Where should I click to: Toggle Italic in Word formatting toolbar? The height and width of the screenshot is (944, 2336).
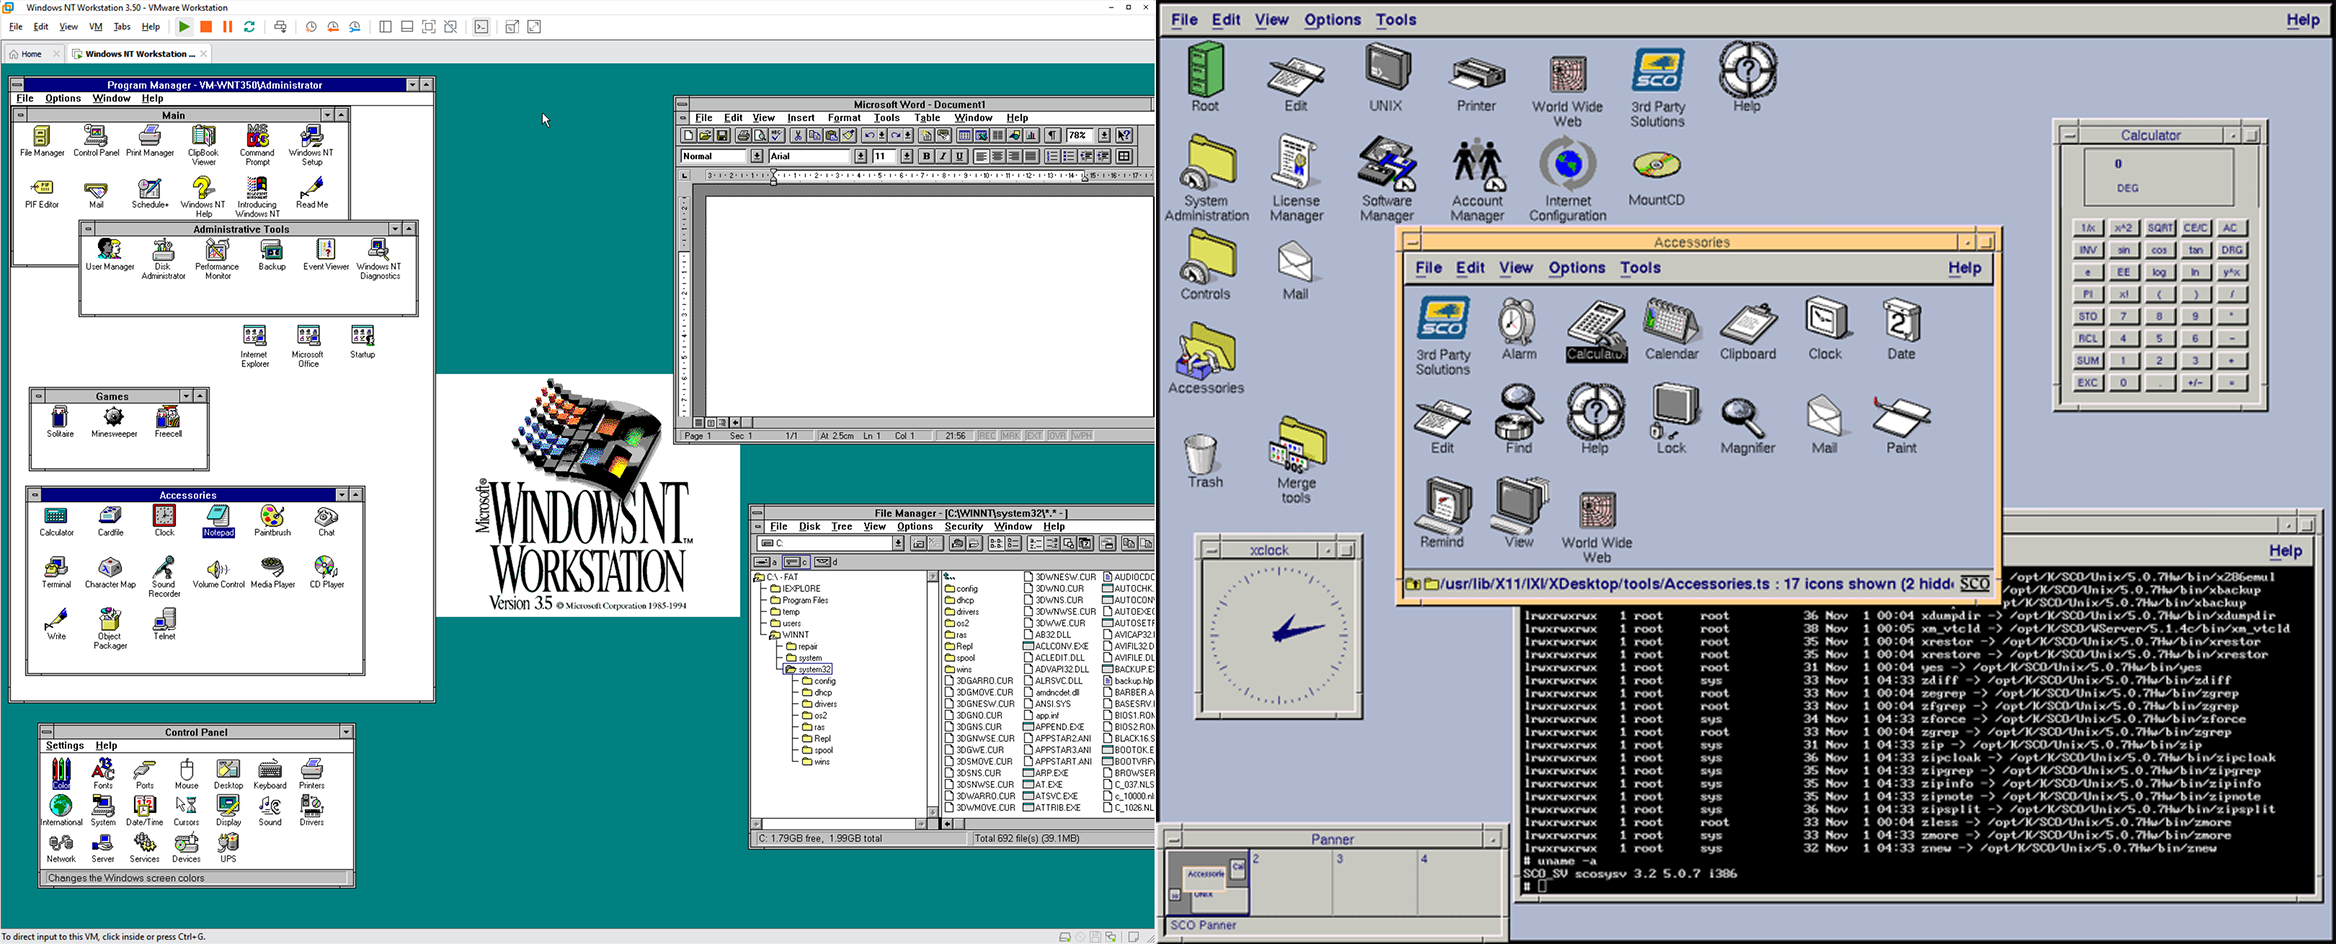(943, 156)
